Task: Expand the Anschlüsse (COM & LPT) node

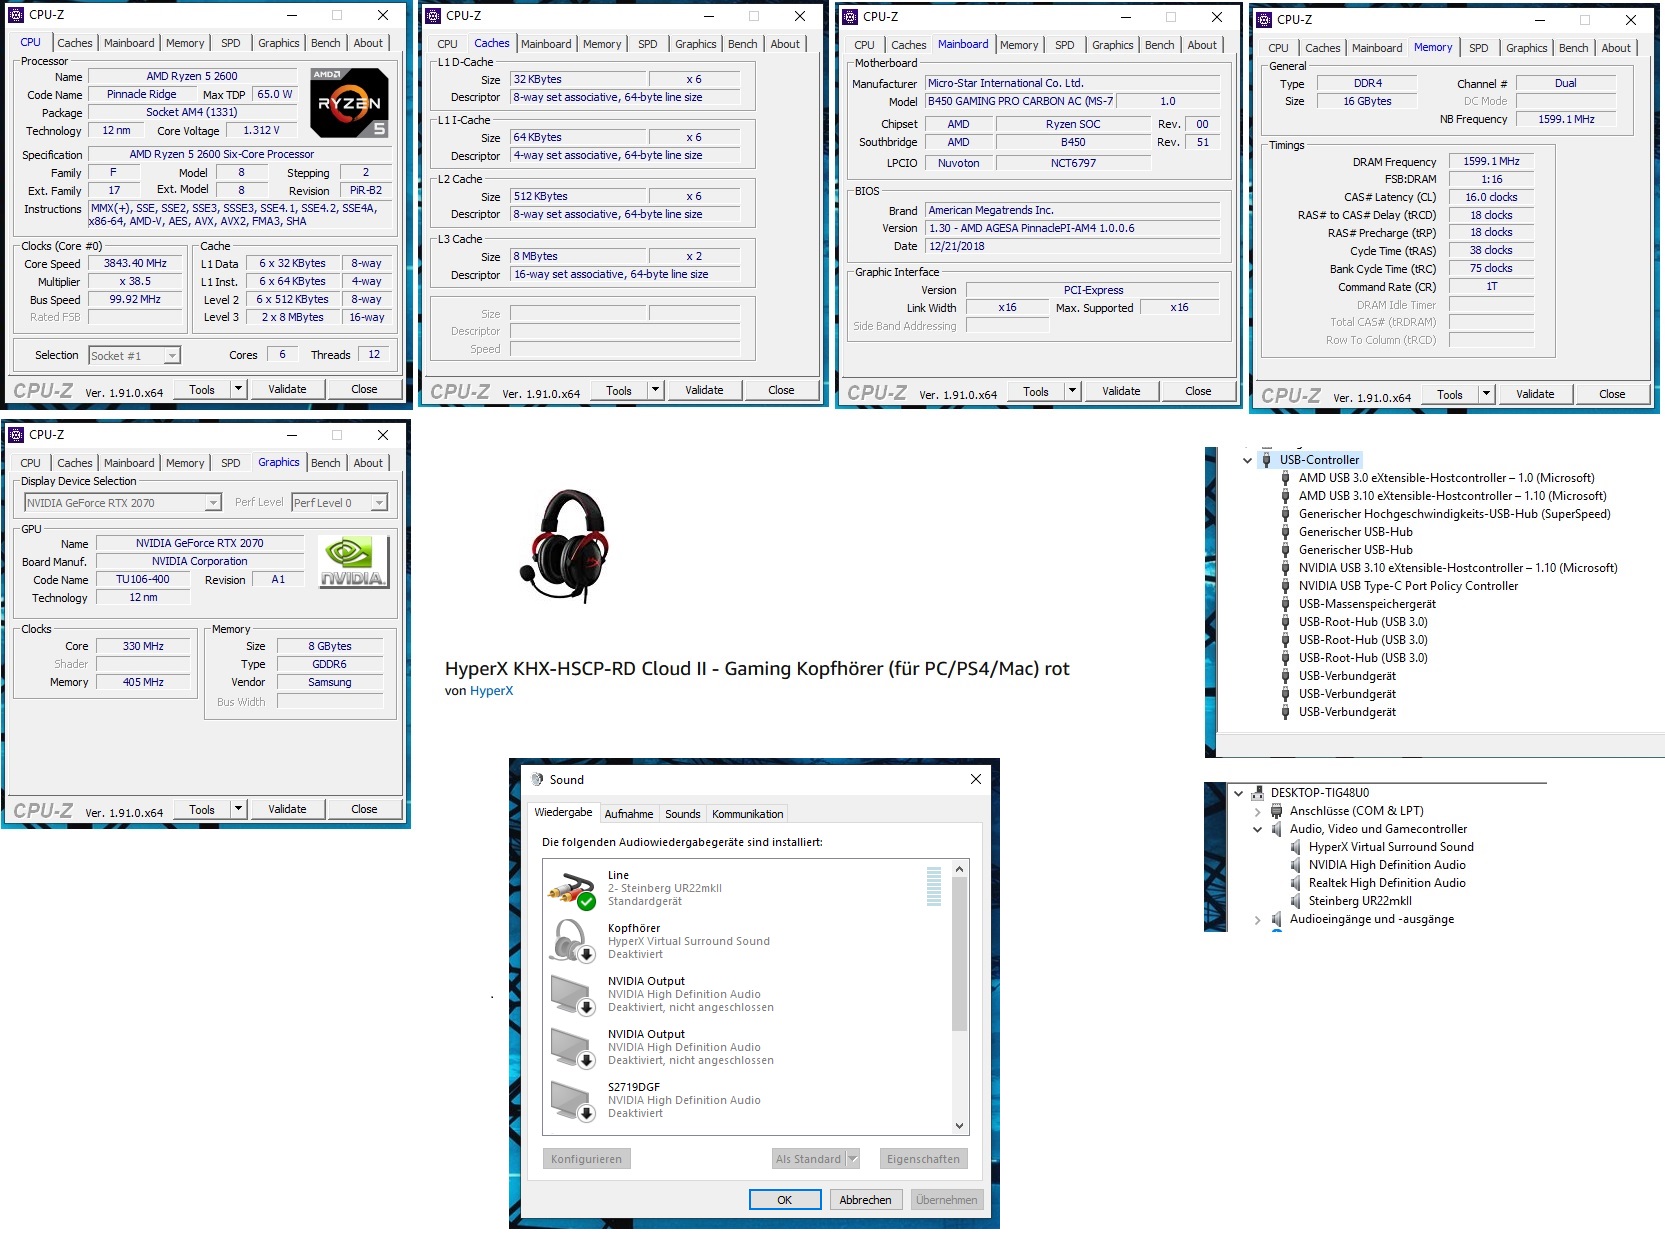Action: point(1257,812)
